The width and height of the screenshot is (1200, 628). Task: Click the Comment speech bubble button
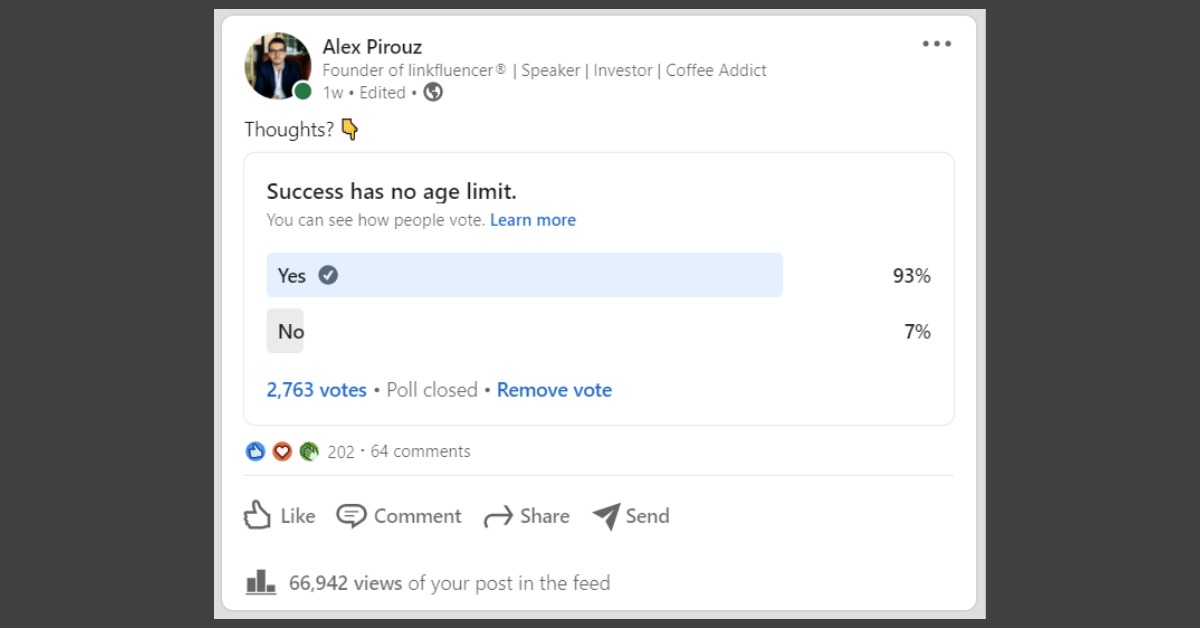pos(399,516)
